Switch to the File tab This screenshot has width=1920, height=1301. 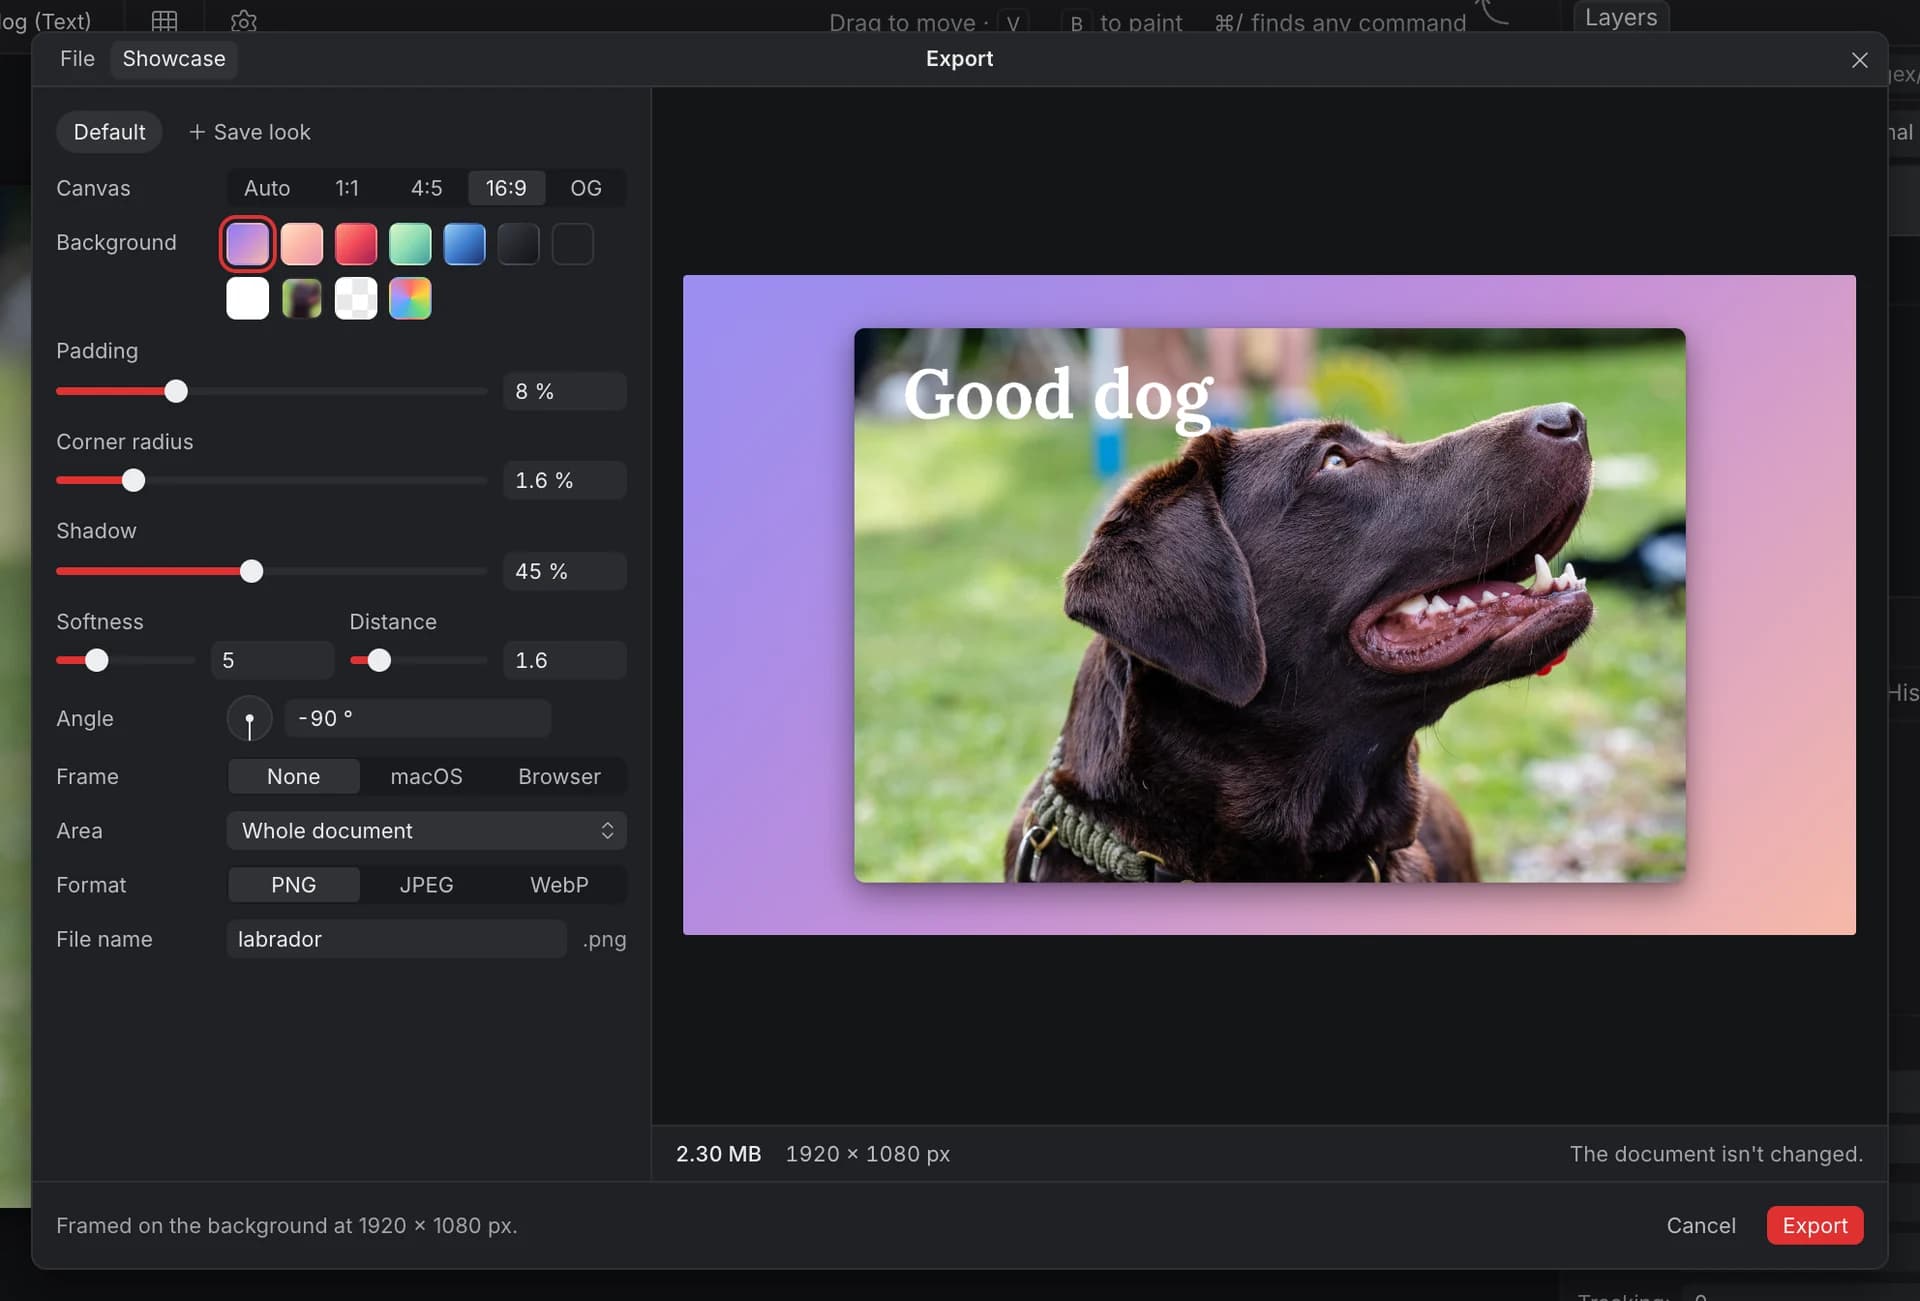click(x=77, y=59)
